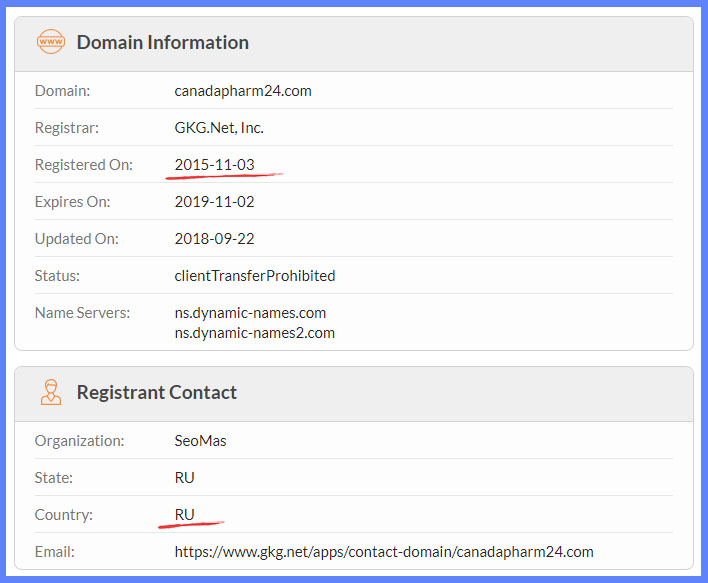This screenshot has height=583, width=708.
Task: Click the WWW globe icon
Action: (x=50, y=42)
